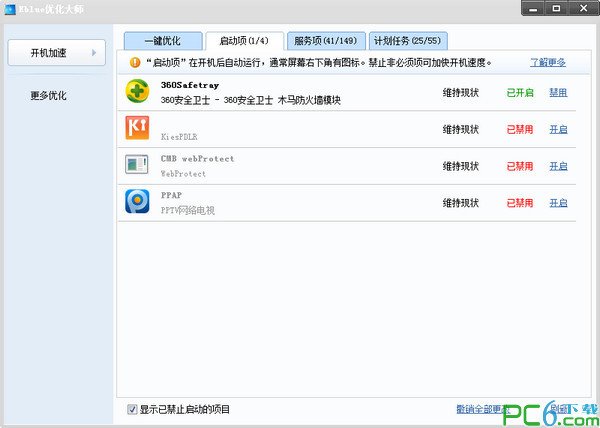This screenshot has height=428, width=600.
Task: Open the 了解更多 link
Action: [548, 62]
